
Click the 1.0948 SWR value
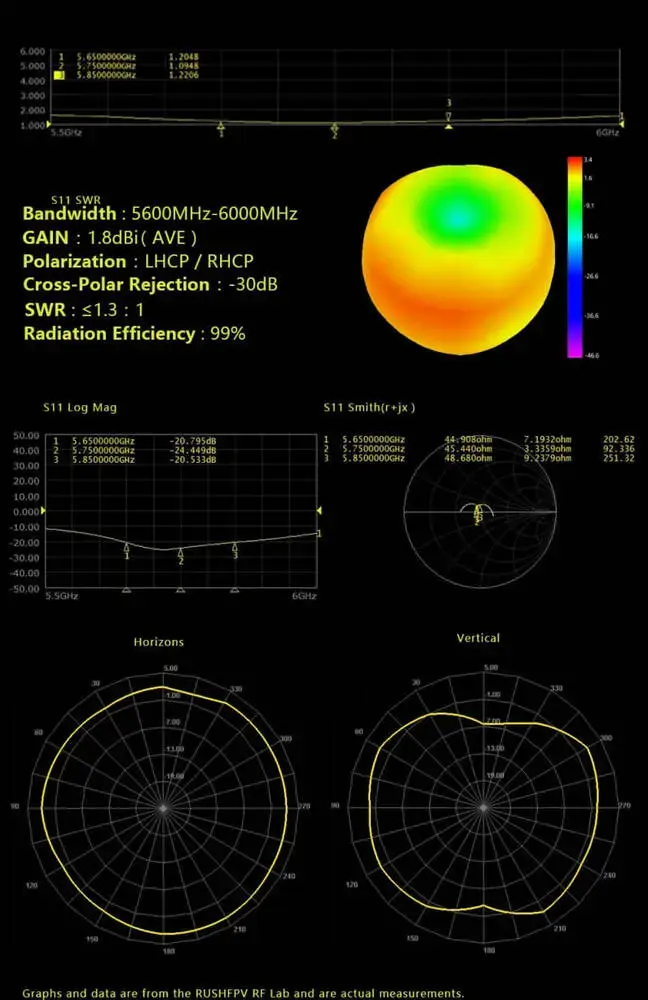coord(184,66)
